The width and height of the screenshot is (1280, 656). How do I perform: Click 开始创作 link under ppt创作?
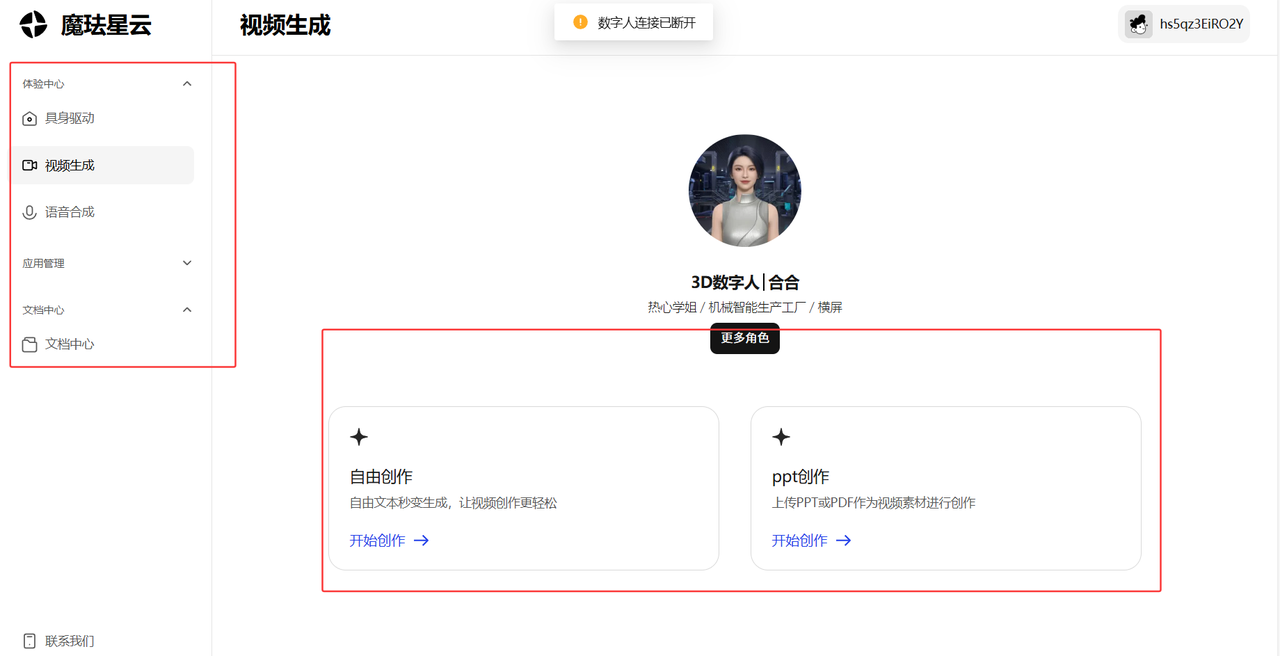[811, 540]
